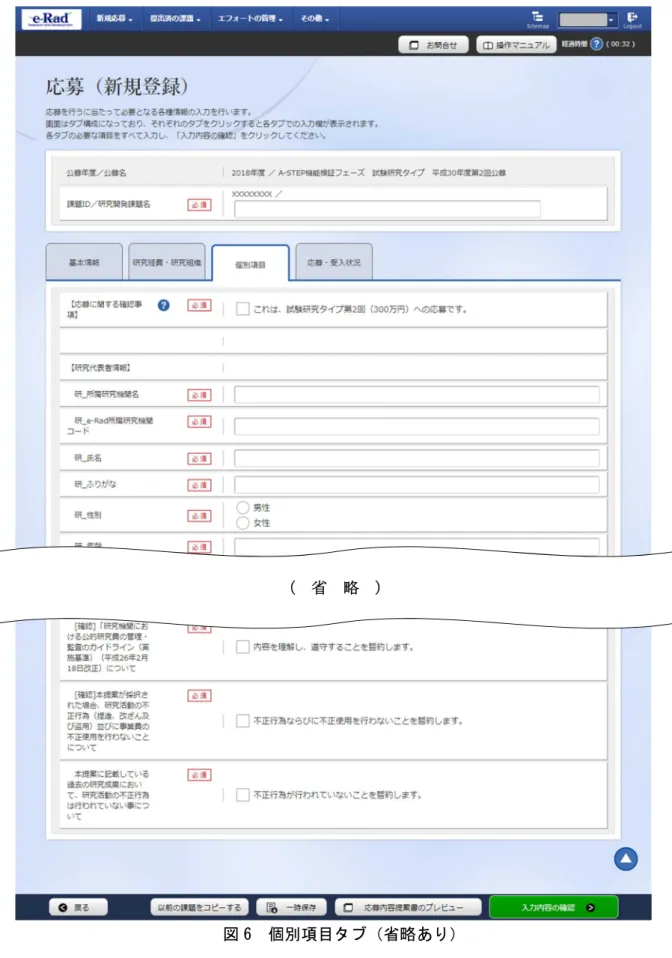Click the 研究開発課題名 input field
The image size is (672, 958).
(387, 209)
